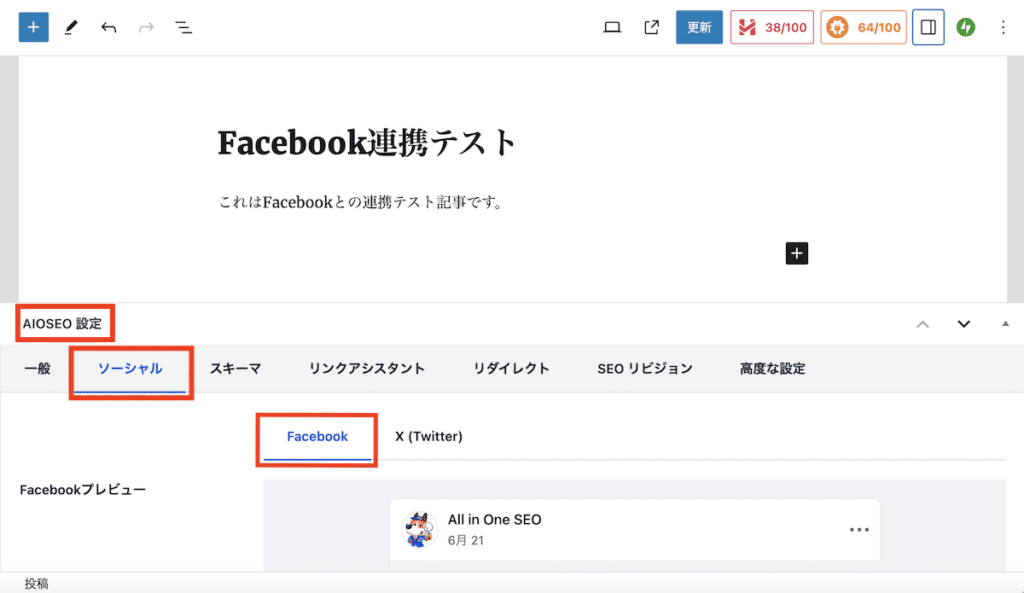1024x593 pixels.
Task: Switch to the スキーマ tab
Action: pyautogui.click(x=235, y=368)
